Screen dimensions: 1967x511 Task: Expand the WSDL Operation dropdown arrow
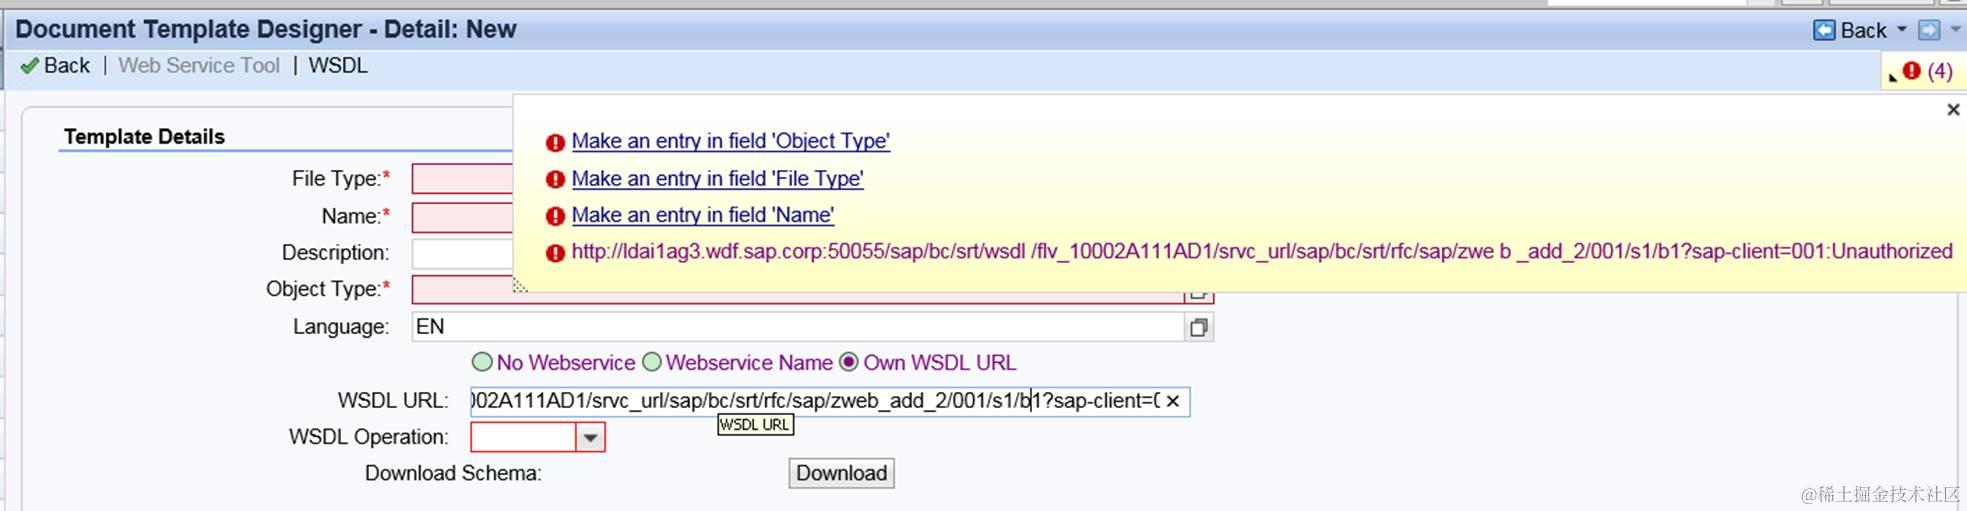click(x=590, y=437)
